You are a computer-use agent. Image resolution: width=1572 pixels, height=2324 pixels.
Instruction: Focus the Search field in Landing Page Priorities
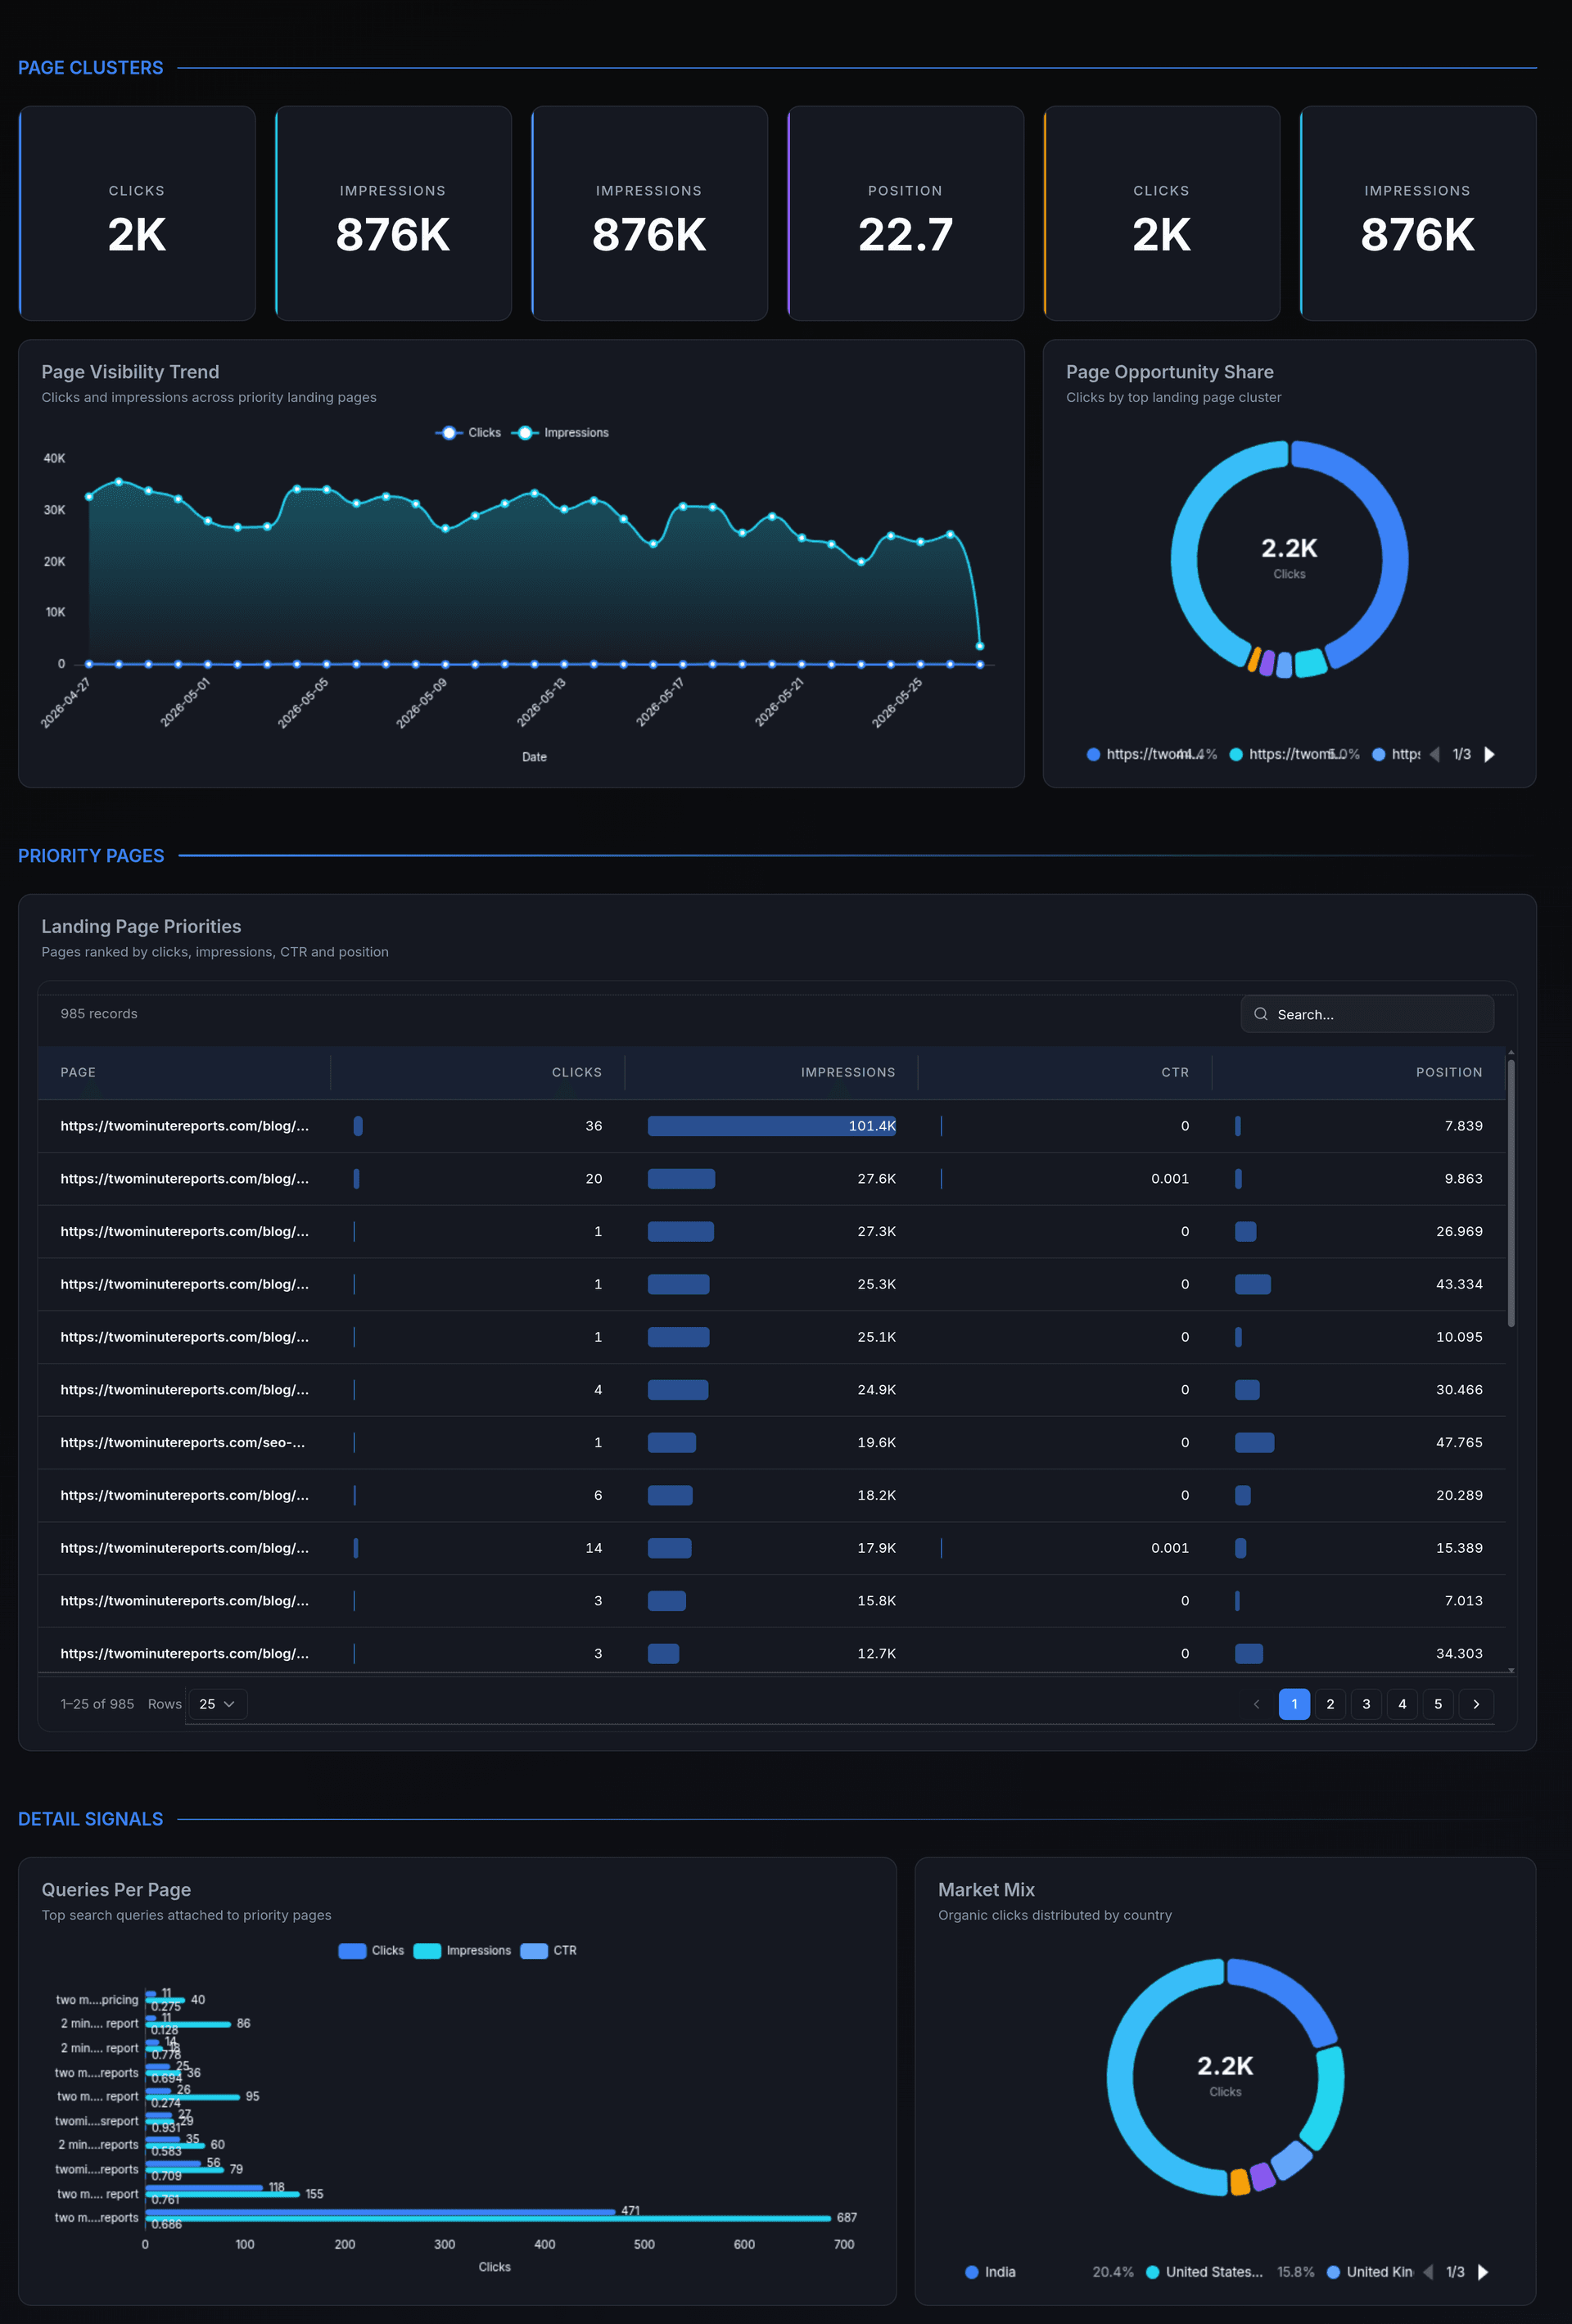(1367, 1014)
